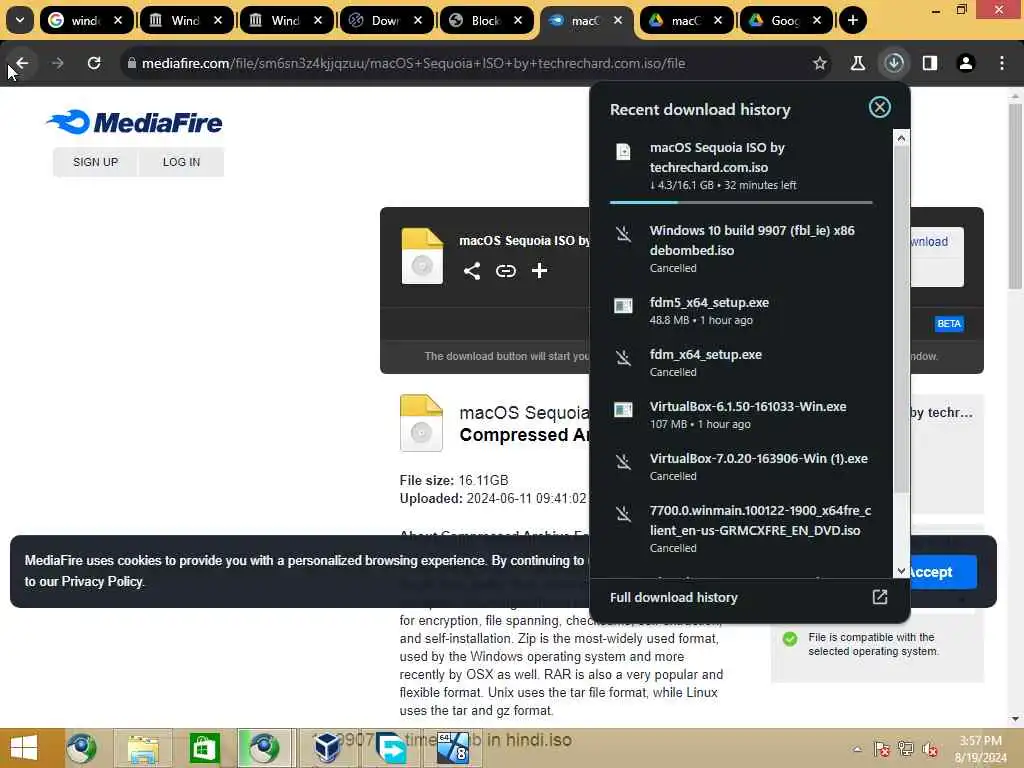Click the VirtualBox-6.1.50 file icon
Viewport: 1024px width, 768px height.
pos(624,409)
